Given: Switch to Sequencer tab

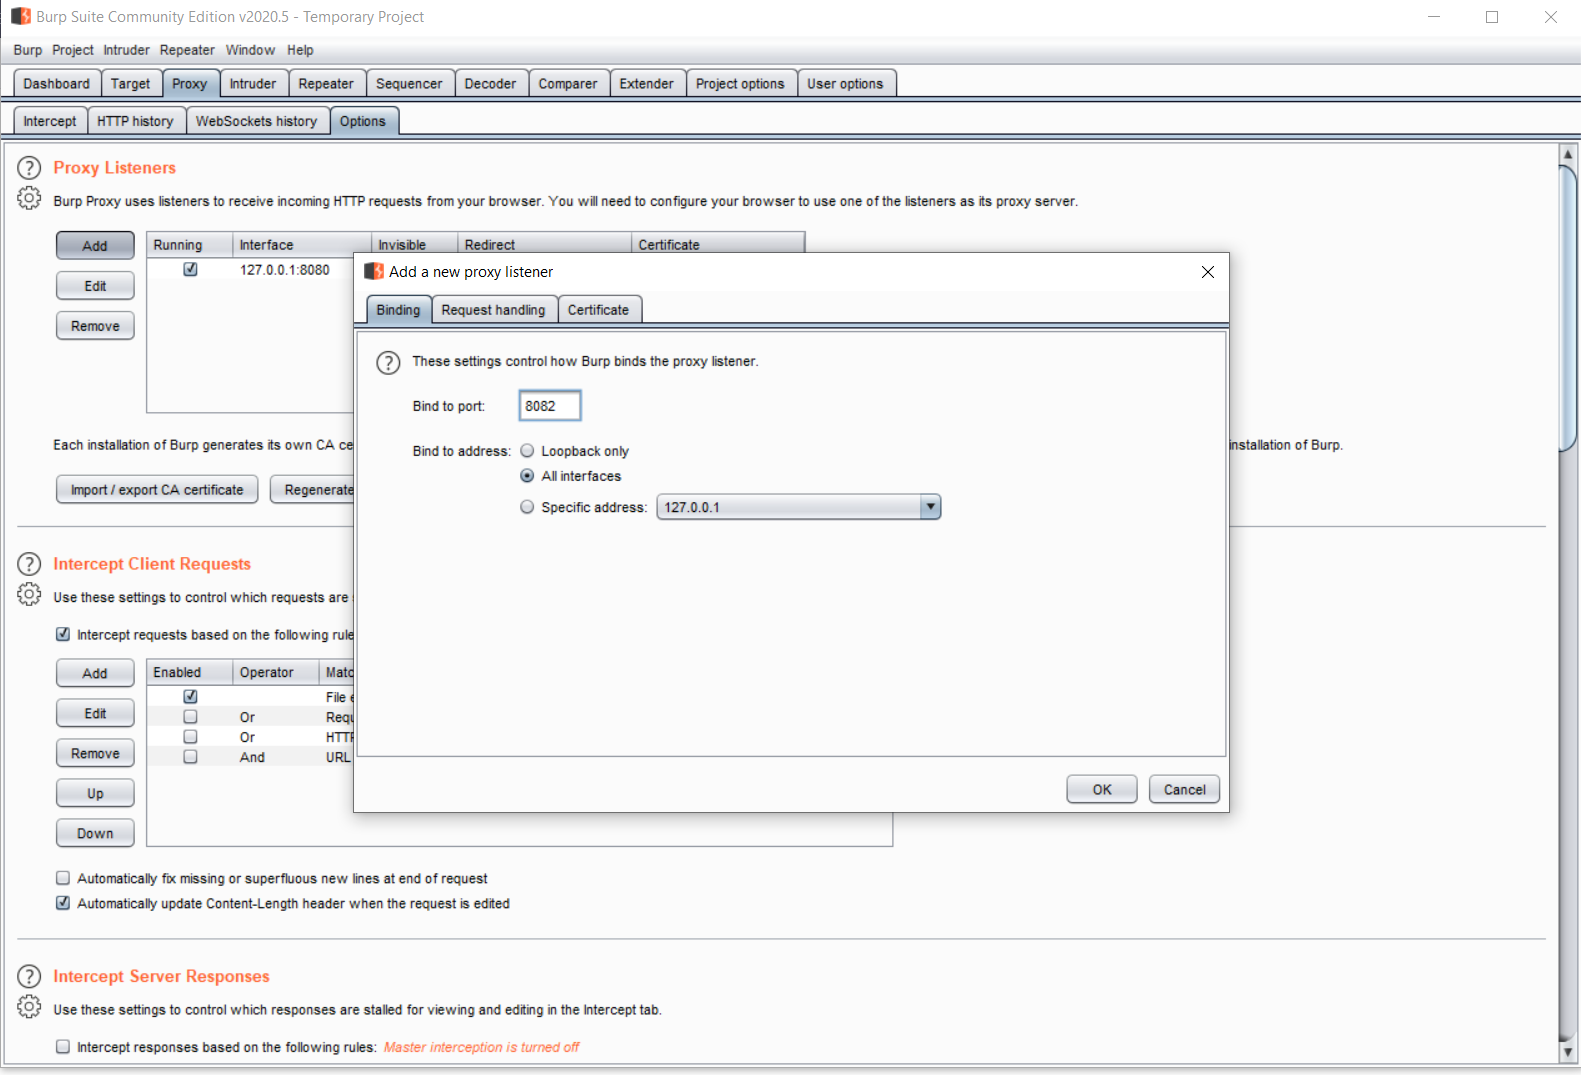Looking at the screenshot, I should [x=409, y=84].
